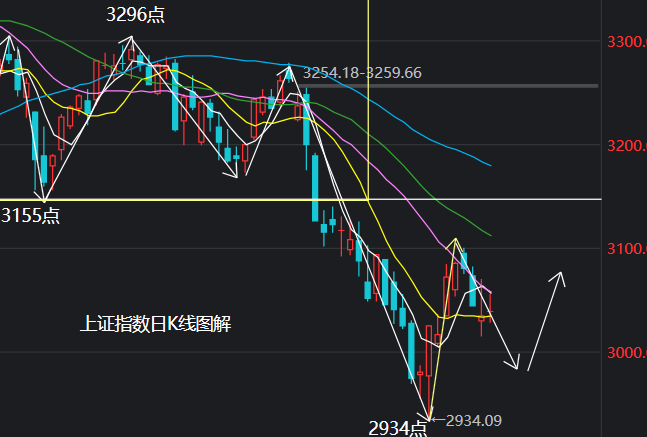Click the 3300 price axis label
647x437 pixels.
627,42
